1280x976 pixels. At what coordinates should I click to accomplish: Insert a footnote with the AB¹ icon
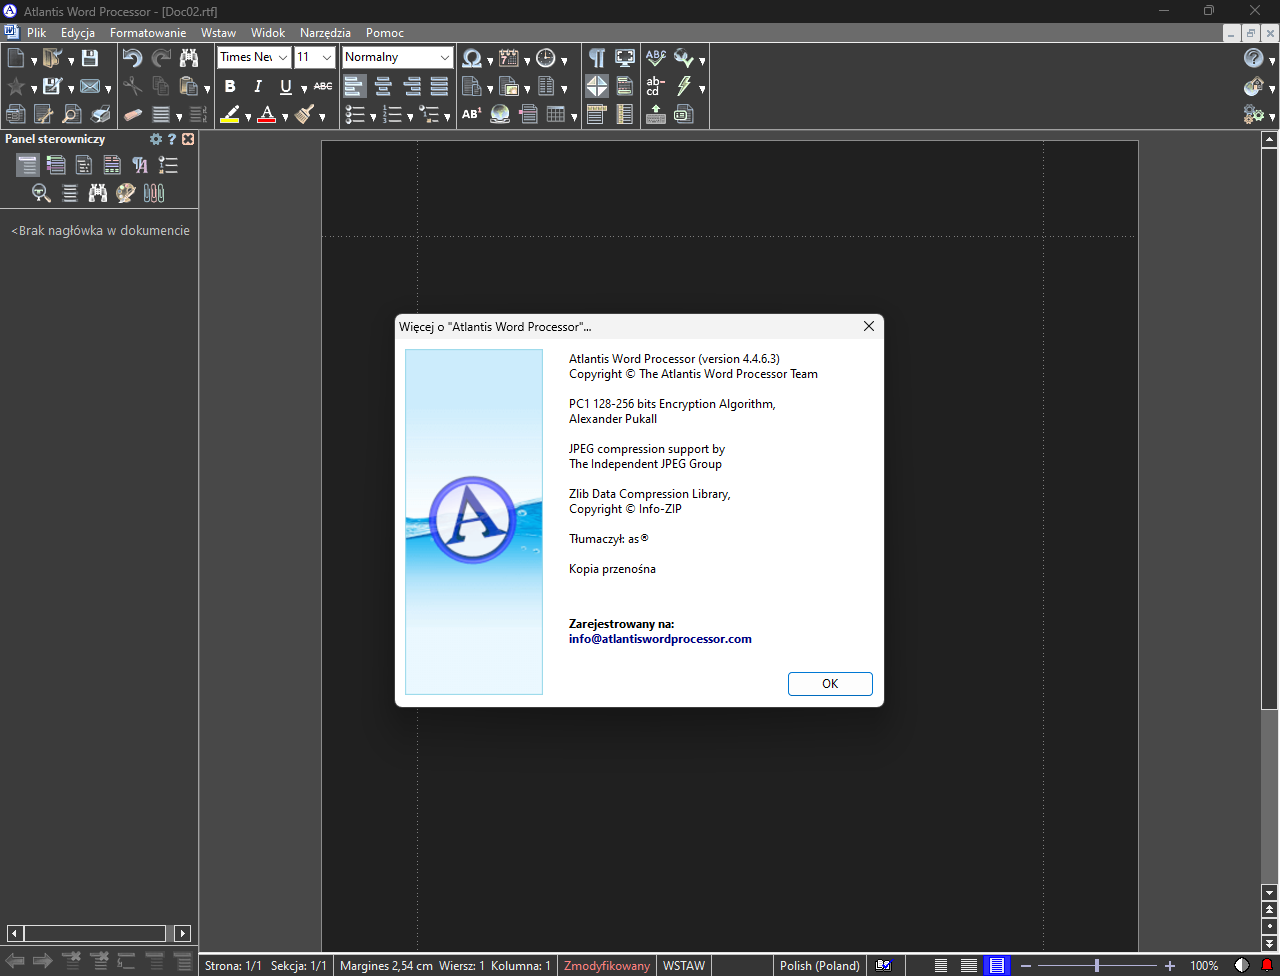[x=472, y=114]
